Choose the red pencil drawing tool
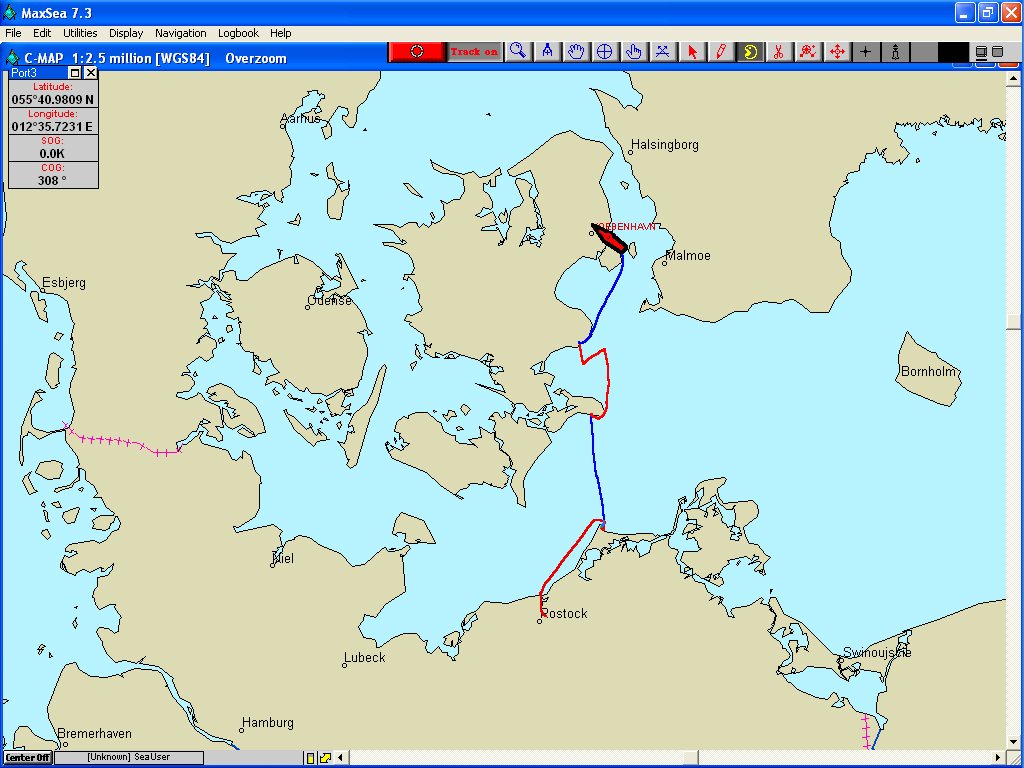The image size is (1024, 768). click(721, 52)
